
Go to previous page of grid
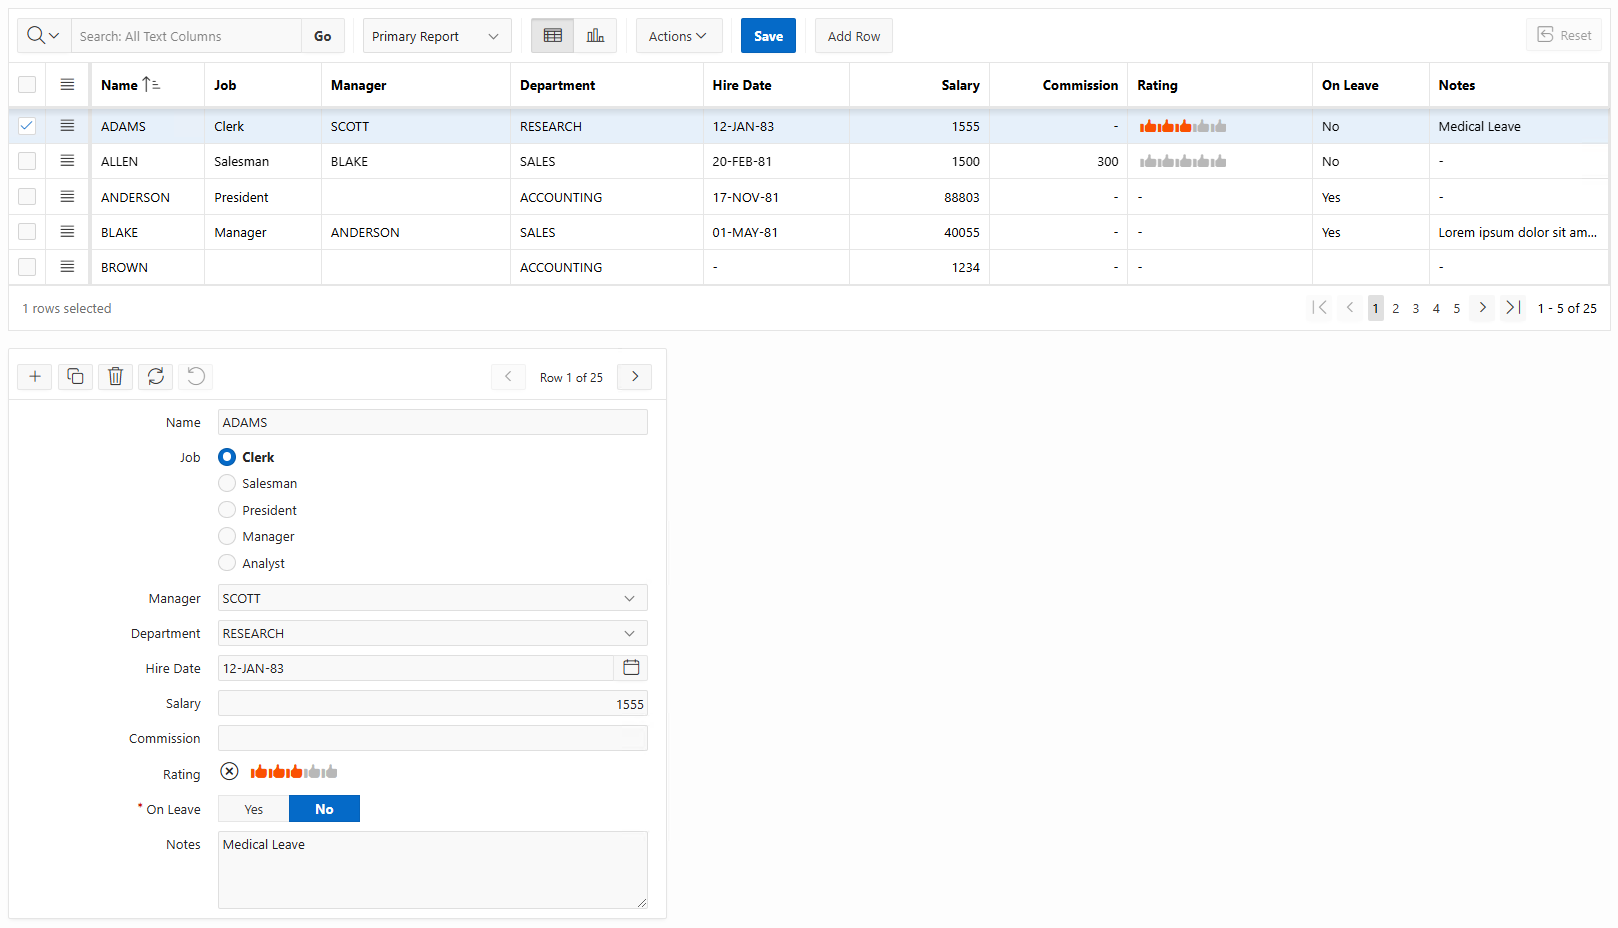click(1350, 308)
